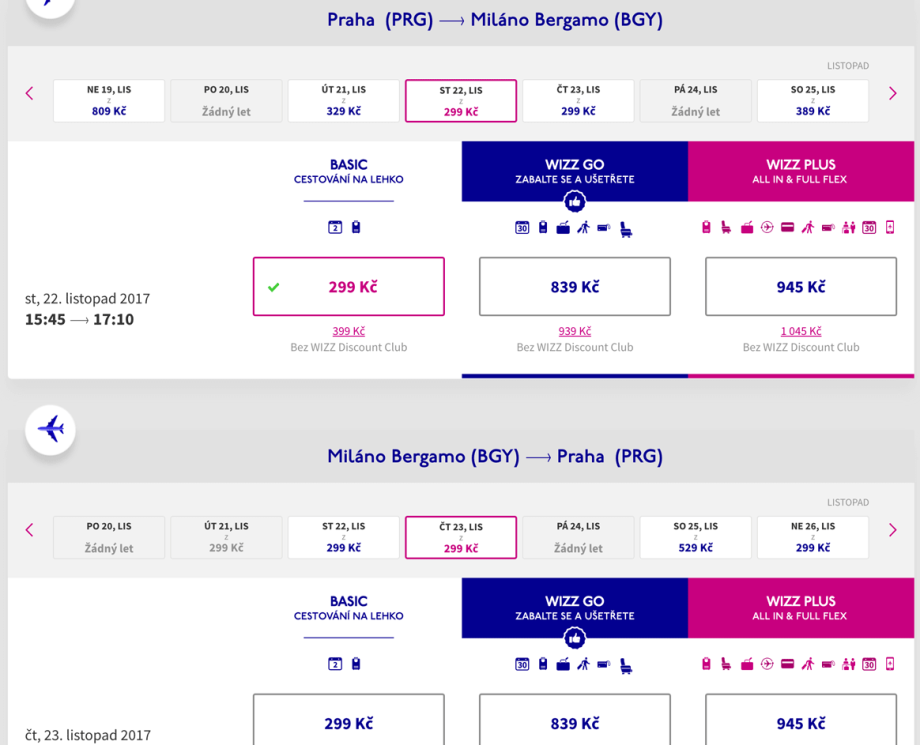Image resolution: width=920 pixels, height=745 pixels.
Task: Show later return dates with right arrow
Action: point(892,530)
